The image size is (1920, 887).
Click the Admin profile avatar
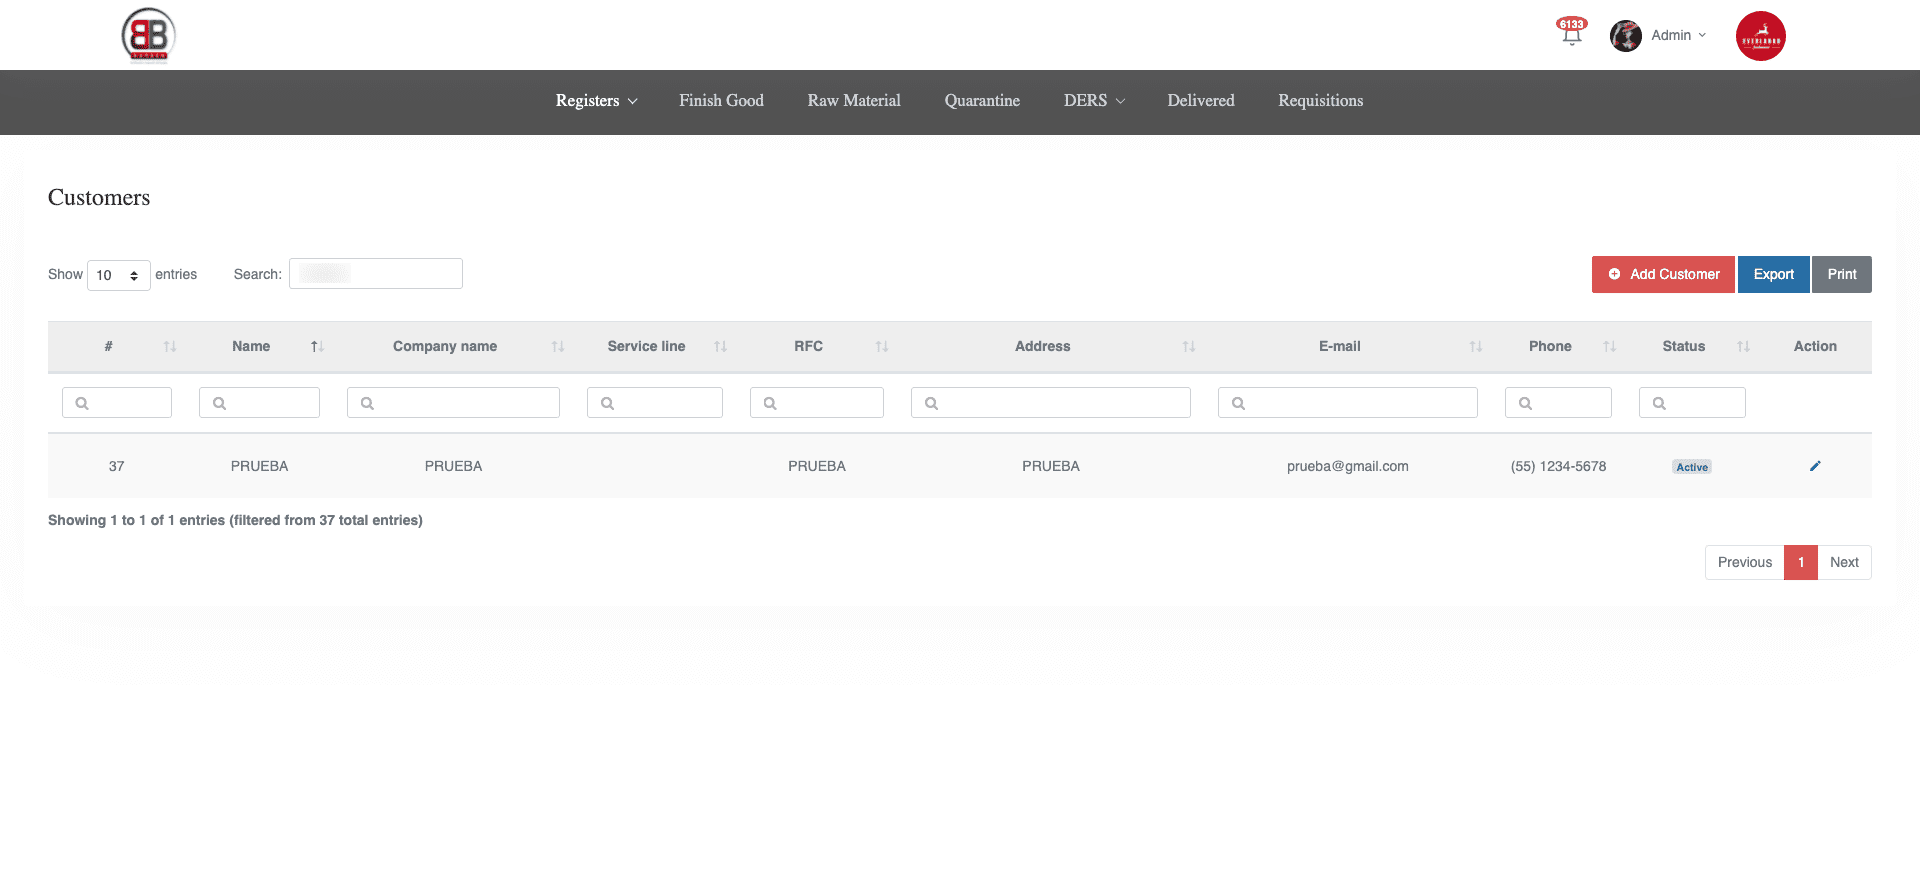click(1625, 36)
